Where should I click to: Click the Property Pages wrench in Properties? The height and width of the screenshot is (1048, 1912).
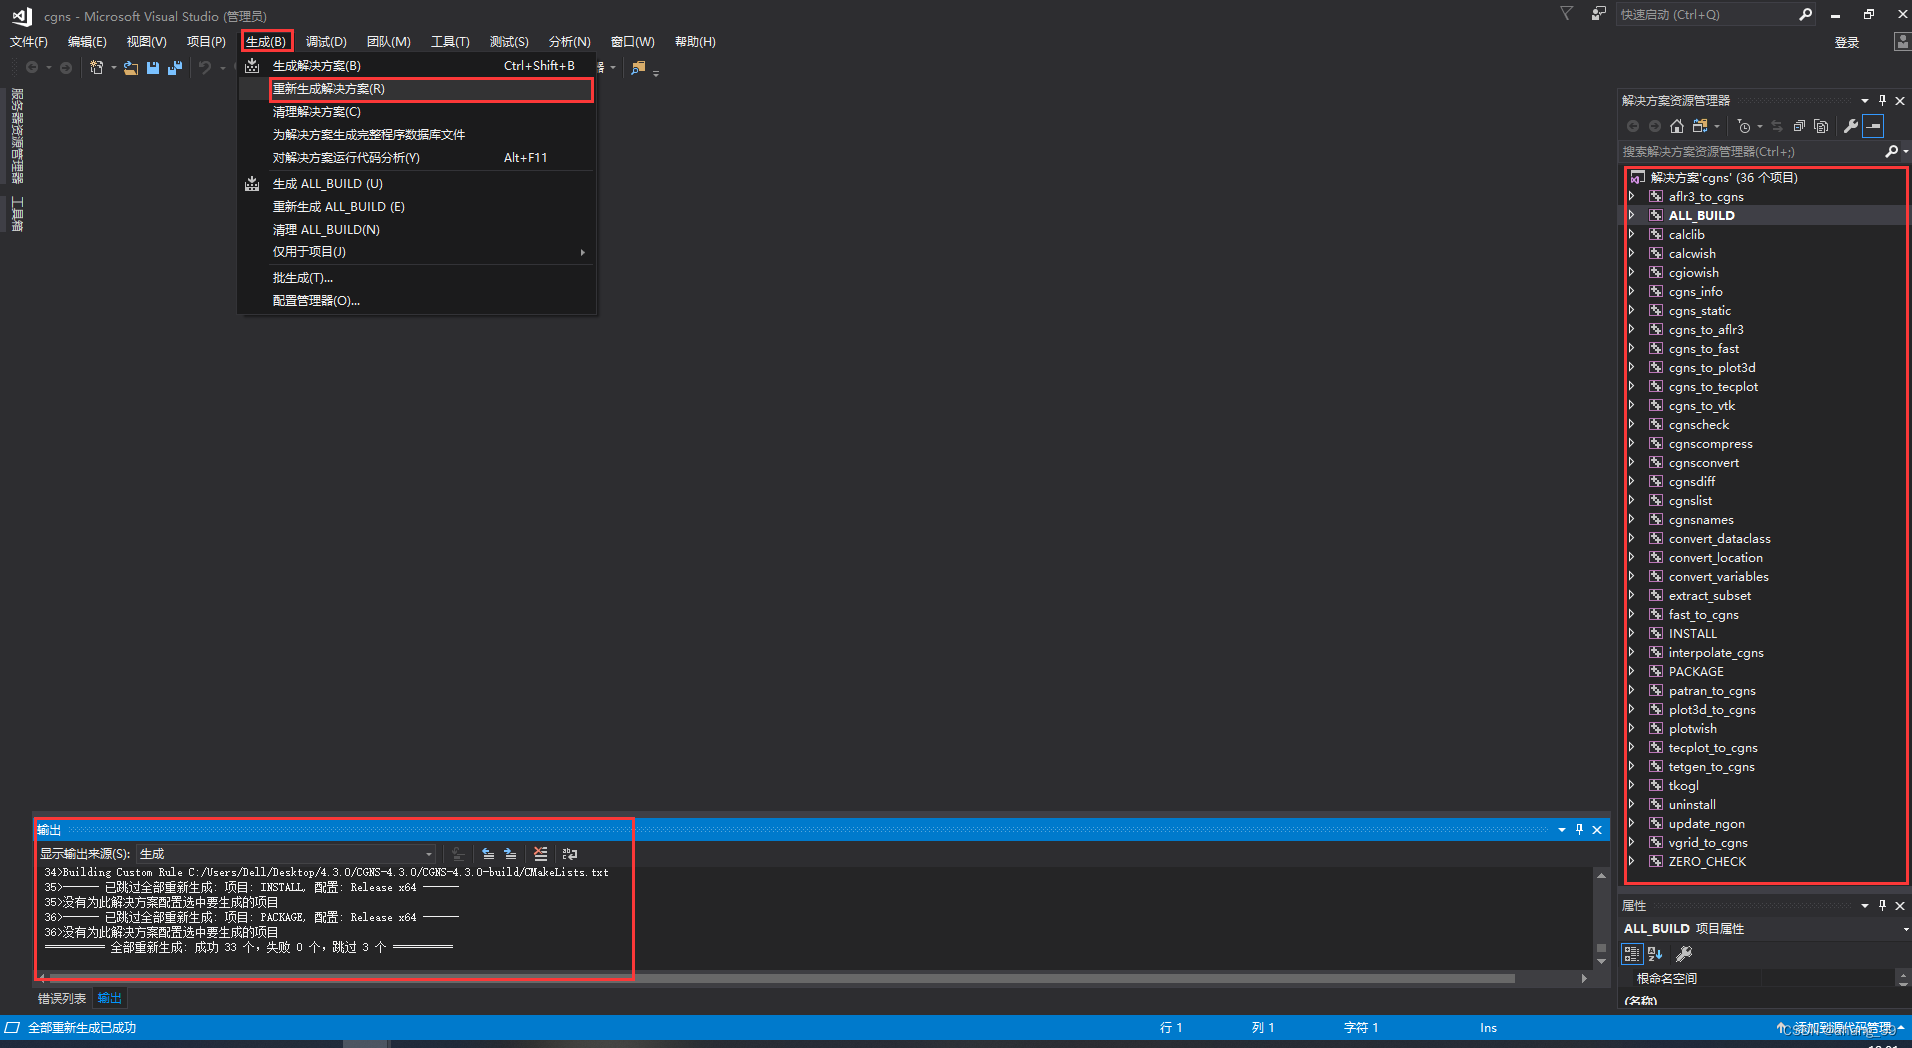click(1684, 954)
